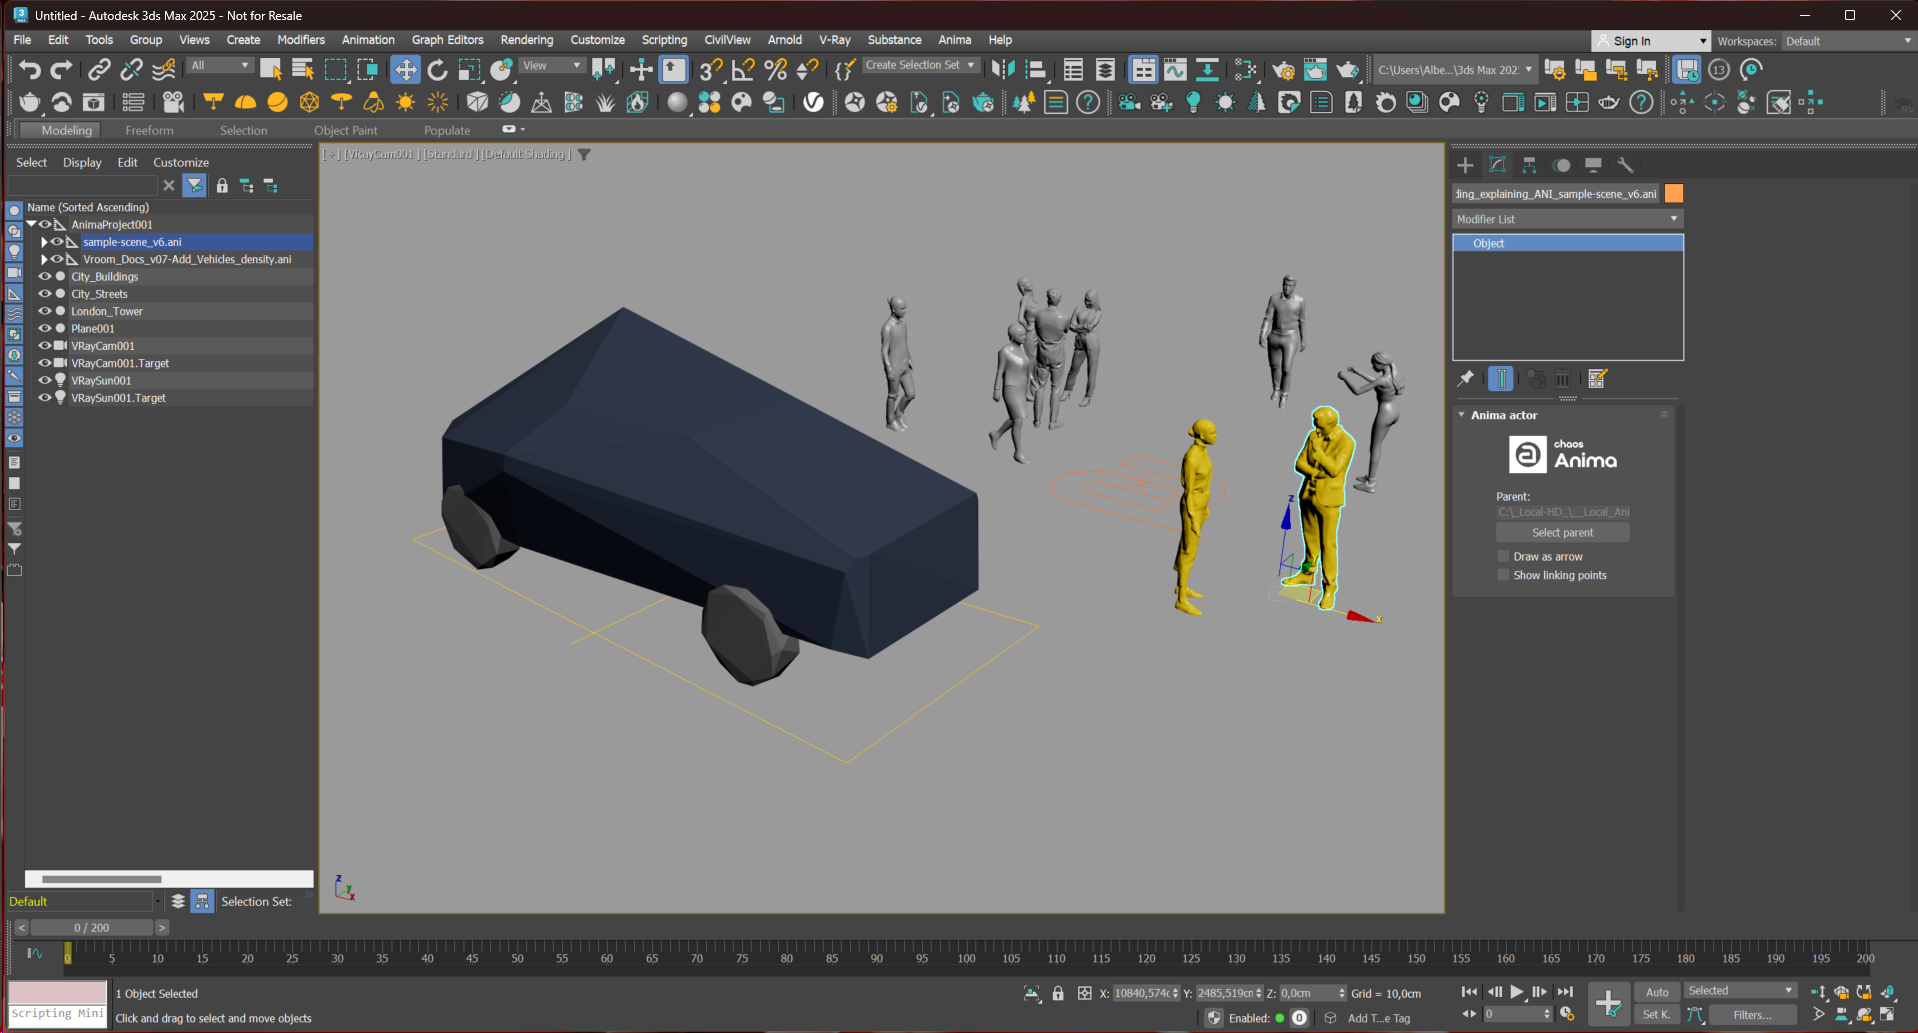1918x1033 pixels.
Task: Open the Motion command panel tab
Action: click(x=1561, y=165)
